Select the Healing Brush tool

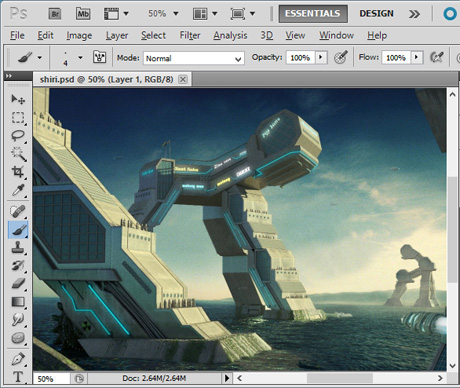tap(18, 211)
